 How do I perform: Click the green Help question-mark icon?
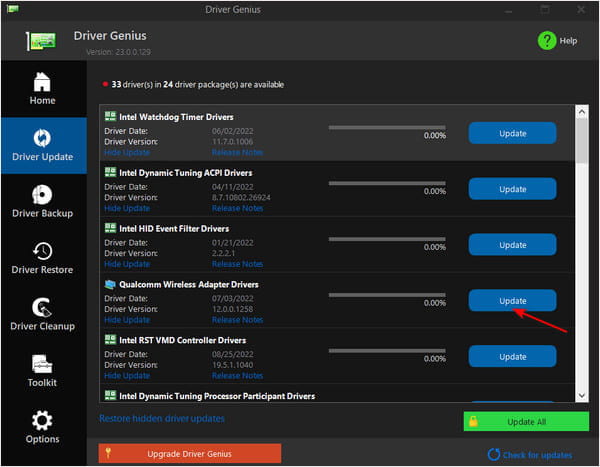547,41
